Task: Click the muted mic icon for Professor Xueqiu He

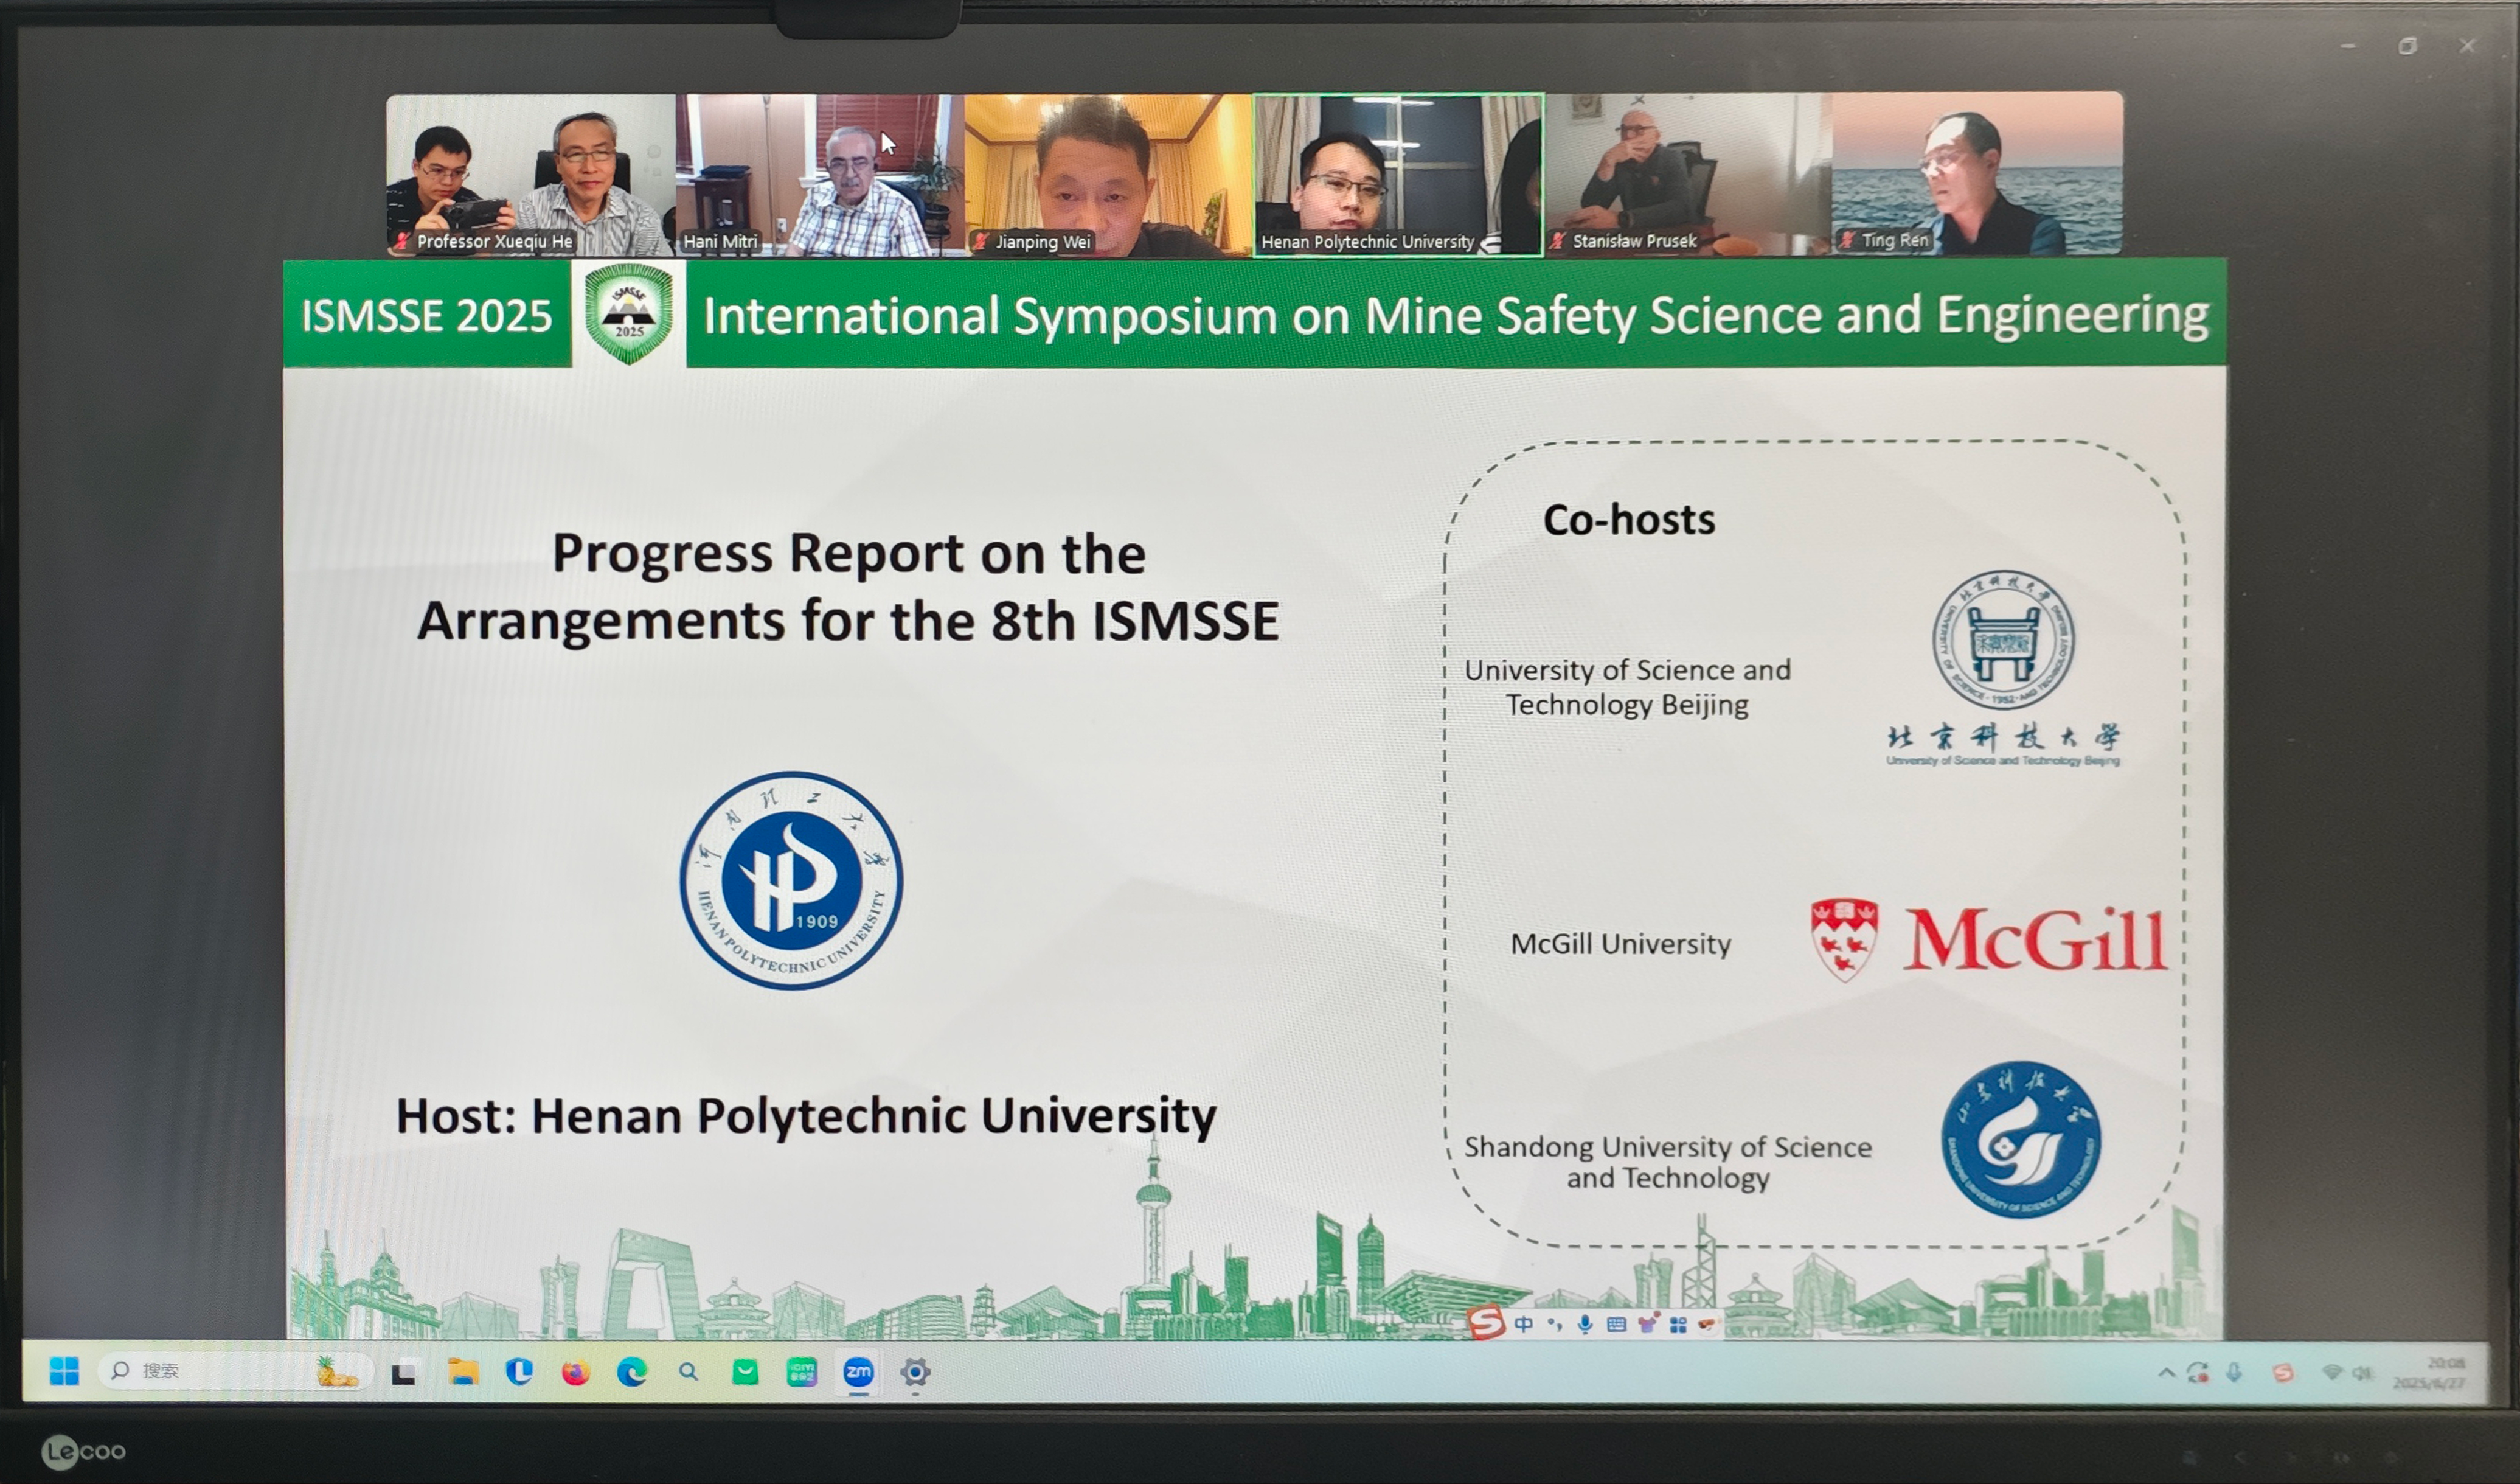Action: tap(402, 241)
